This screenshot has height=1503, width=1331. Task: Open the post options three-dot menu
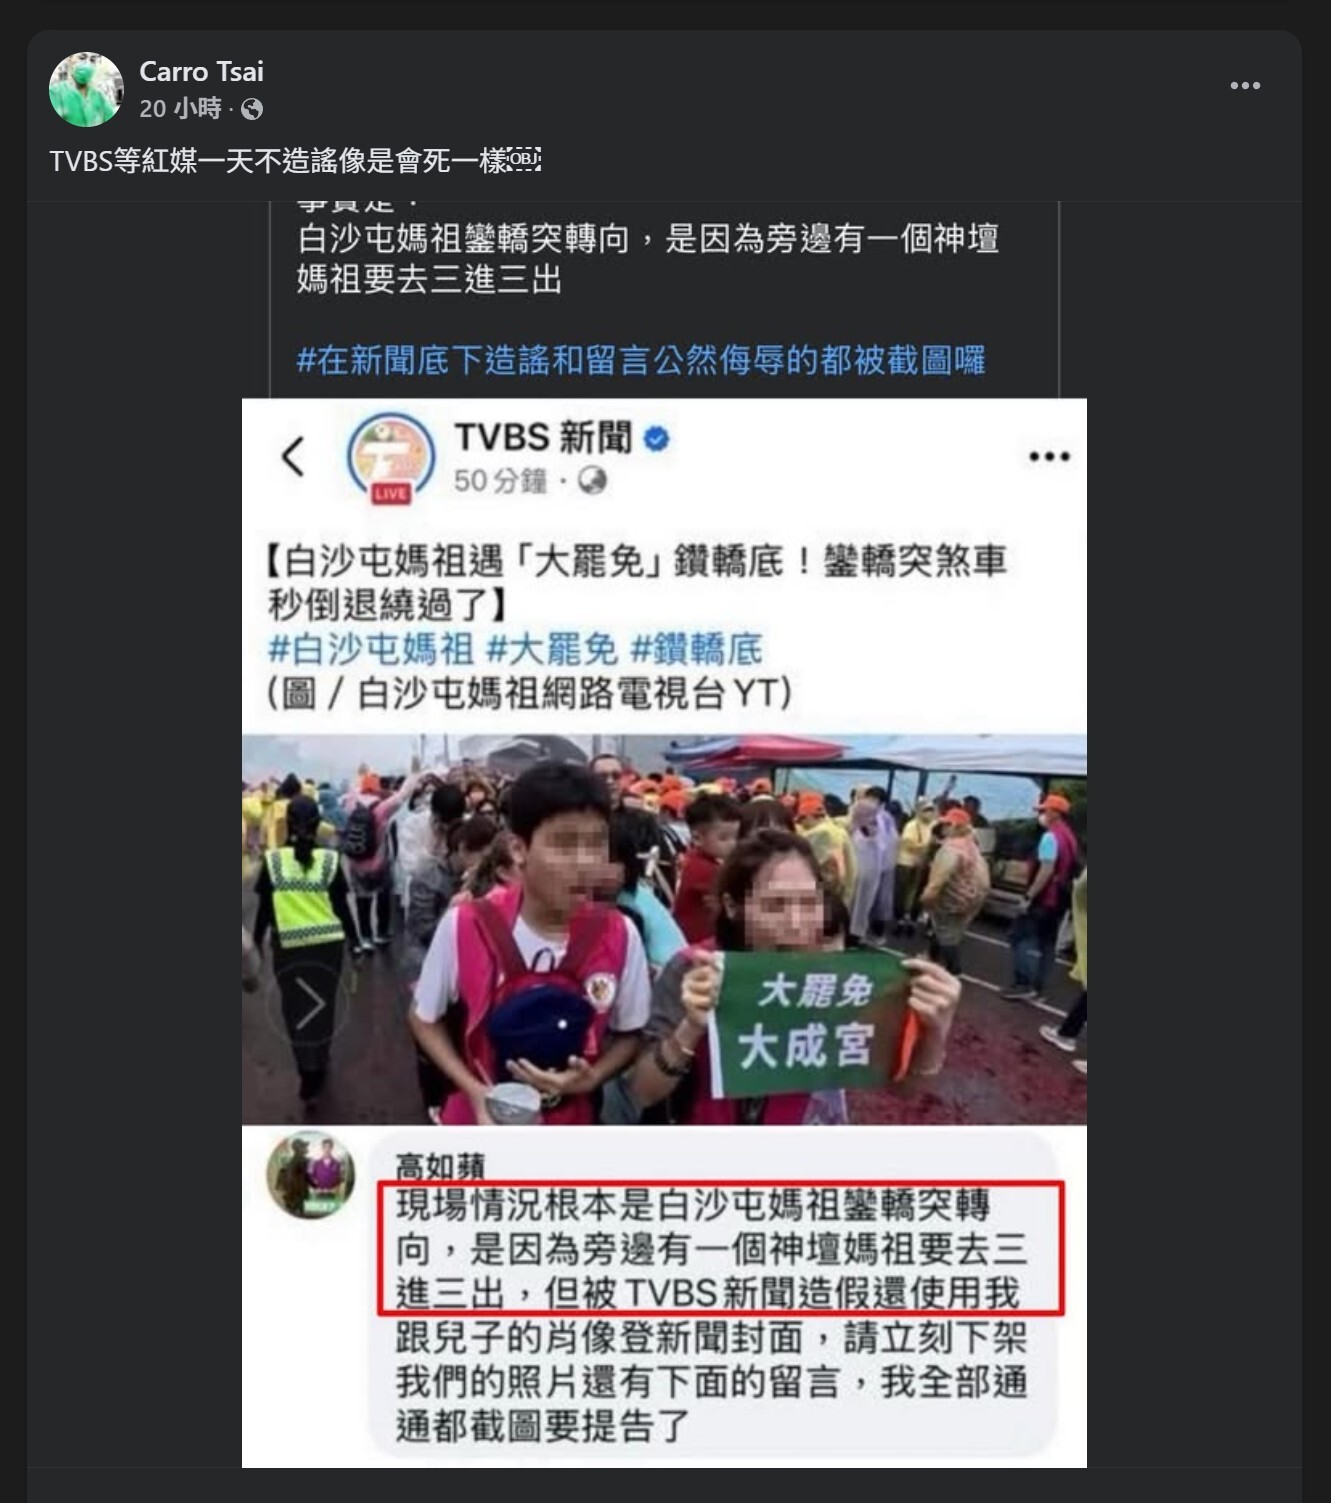click(1245, 86)
